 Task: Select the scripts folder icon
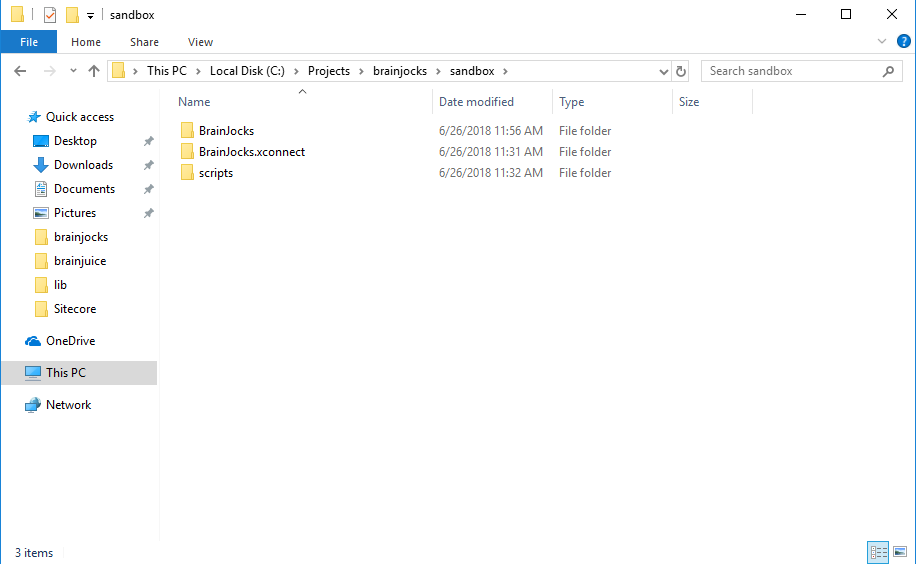(187, 172)
